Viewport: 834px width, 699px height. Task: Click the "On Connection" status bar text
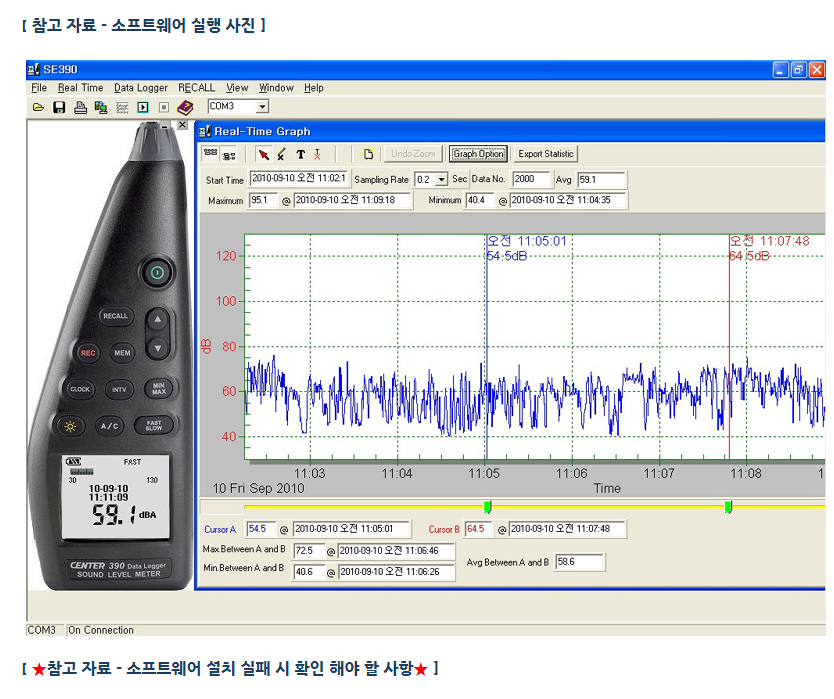[101, 630]
